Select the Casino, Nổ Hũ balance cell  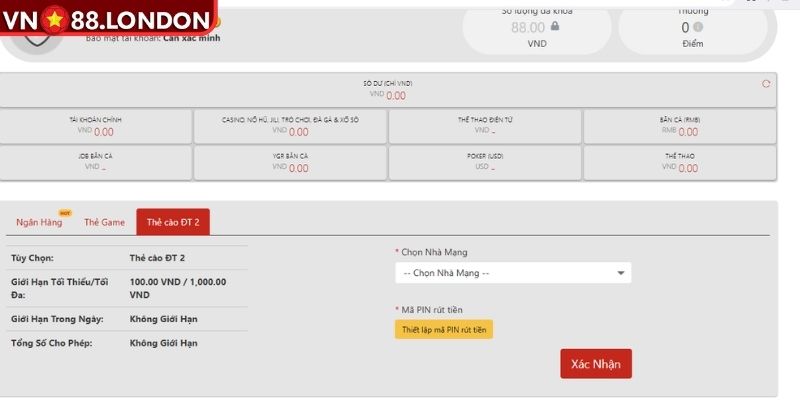(290, 126)
